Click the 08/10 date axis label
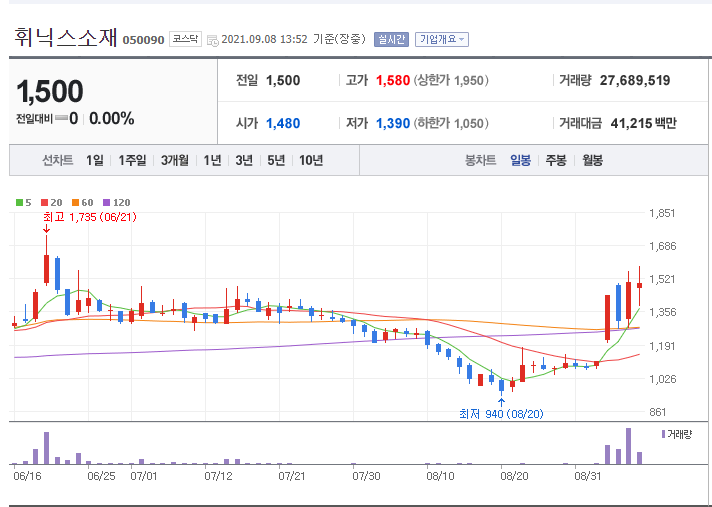Viewport: 712px width, 507px height. (x=440, y=476)
